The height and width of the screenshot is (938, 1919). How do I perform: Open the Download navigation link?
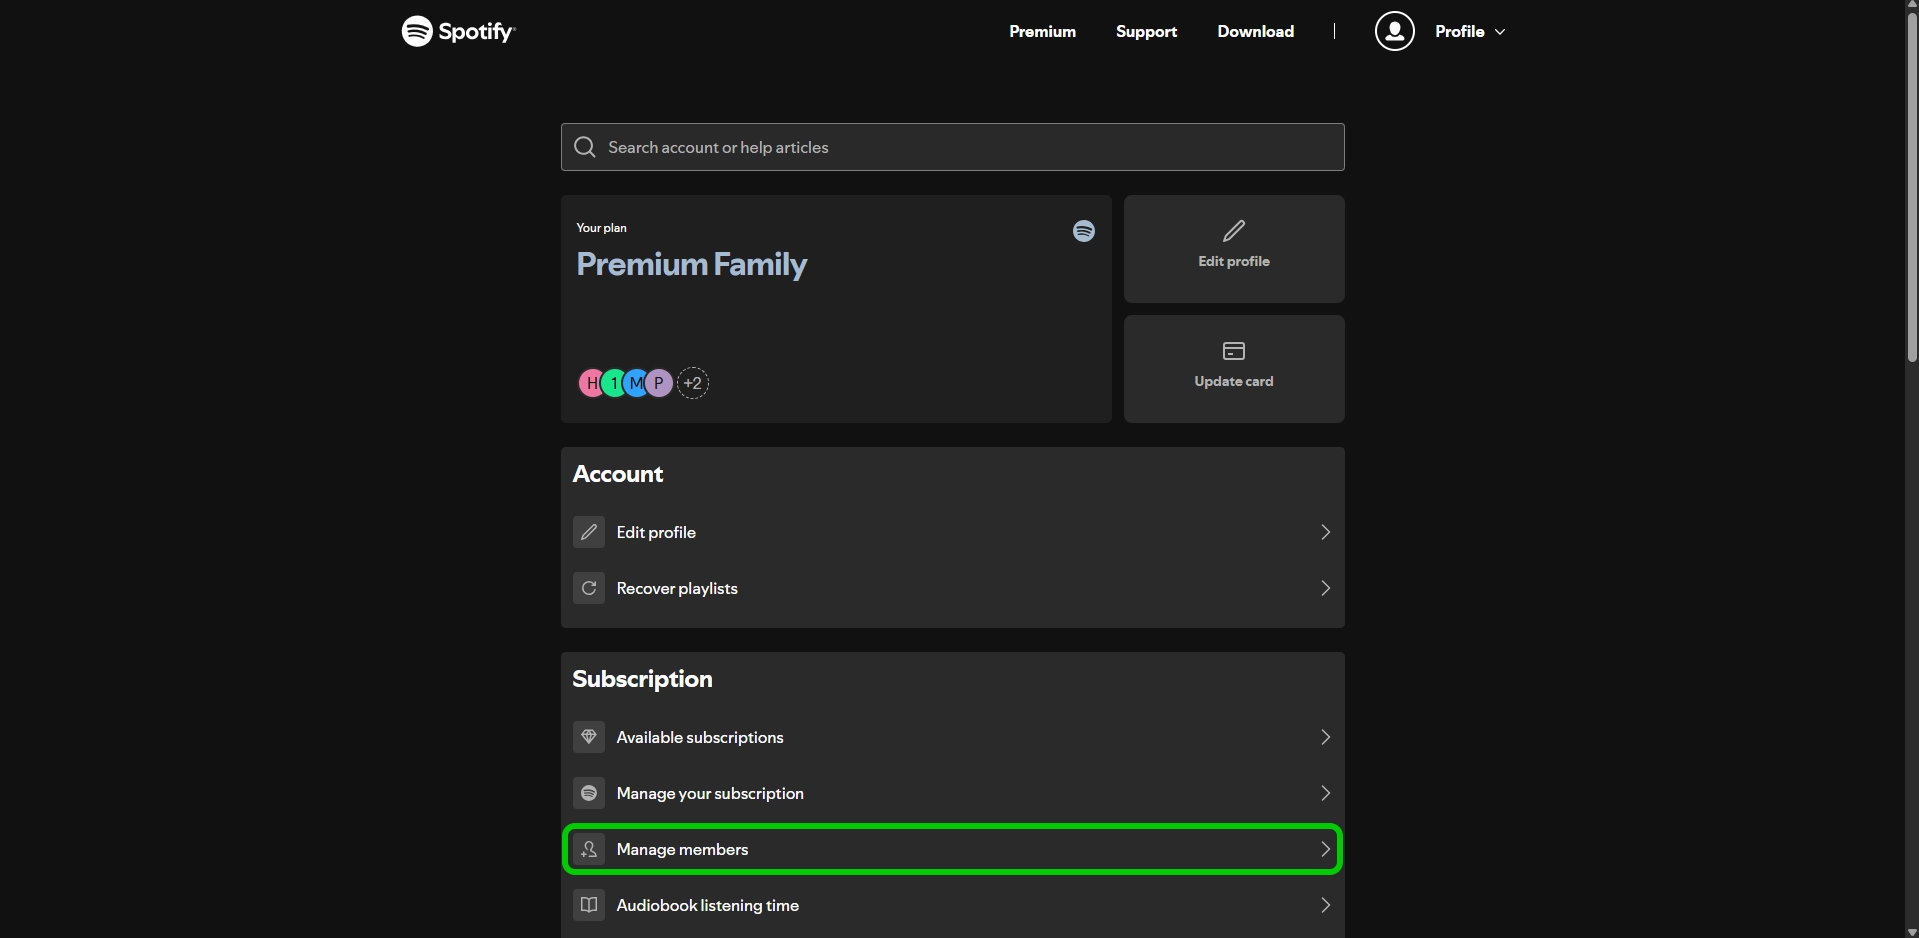click(x=1255, y=31)
